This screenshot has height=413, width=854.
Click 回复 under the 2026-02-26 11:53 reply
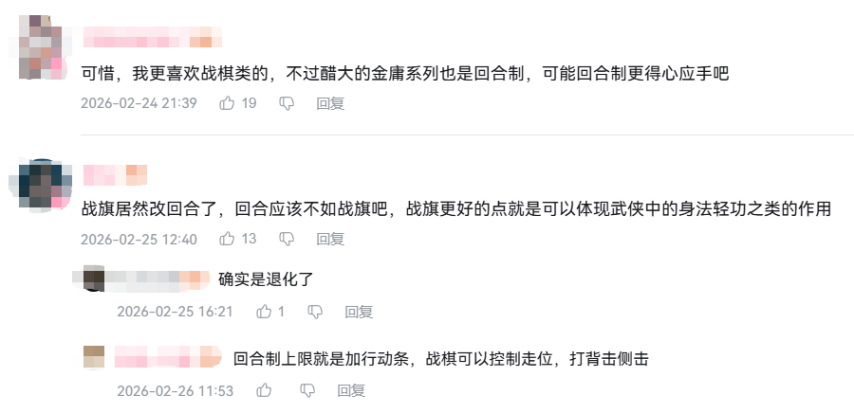[359, 391]
